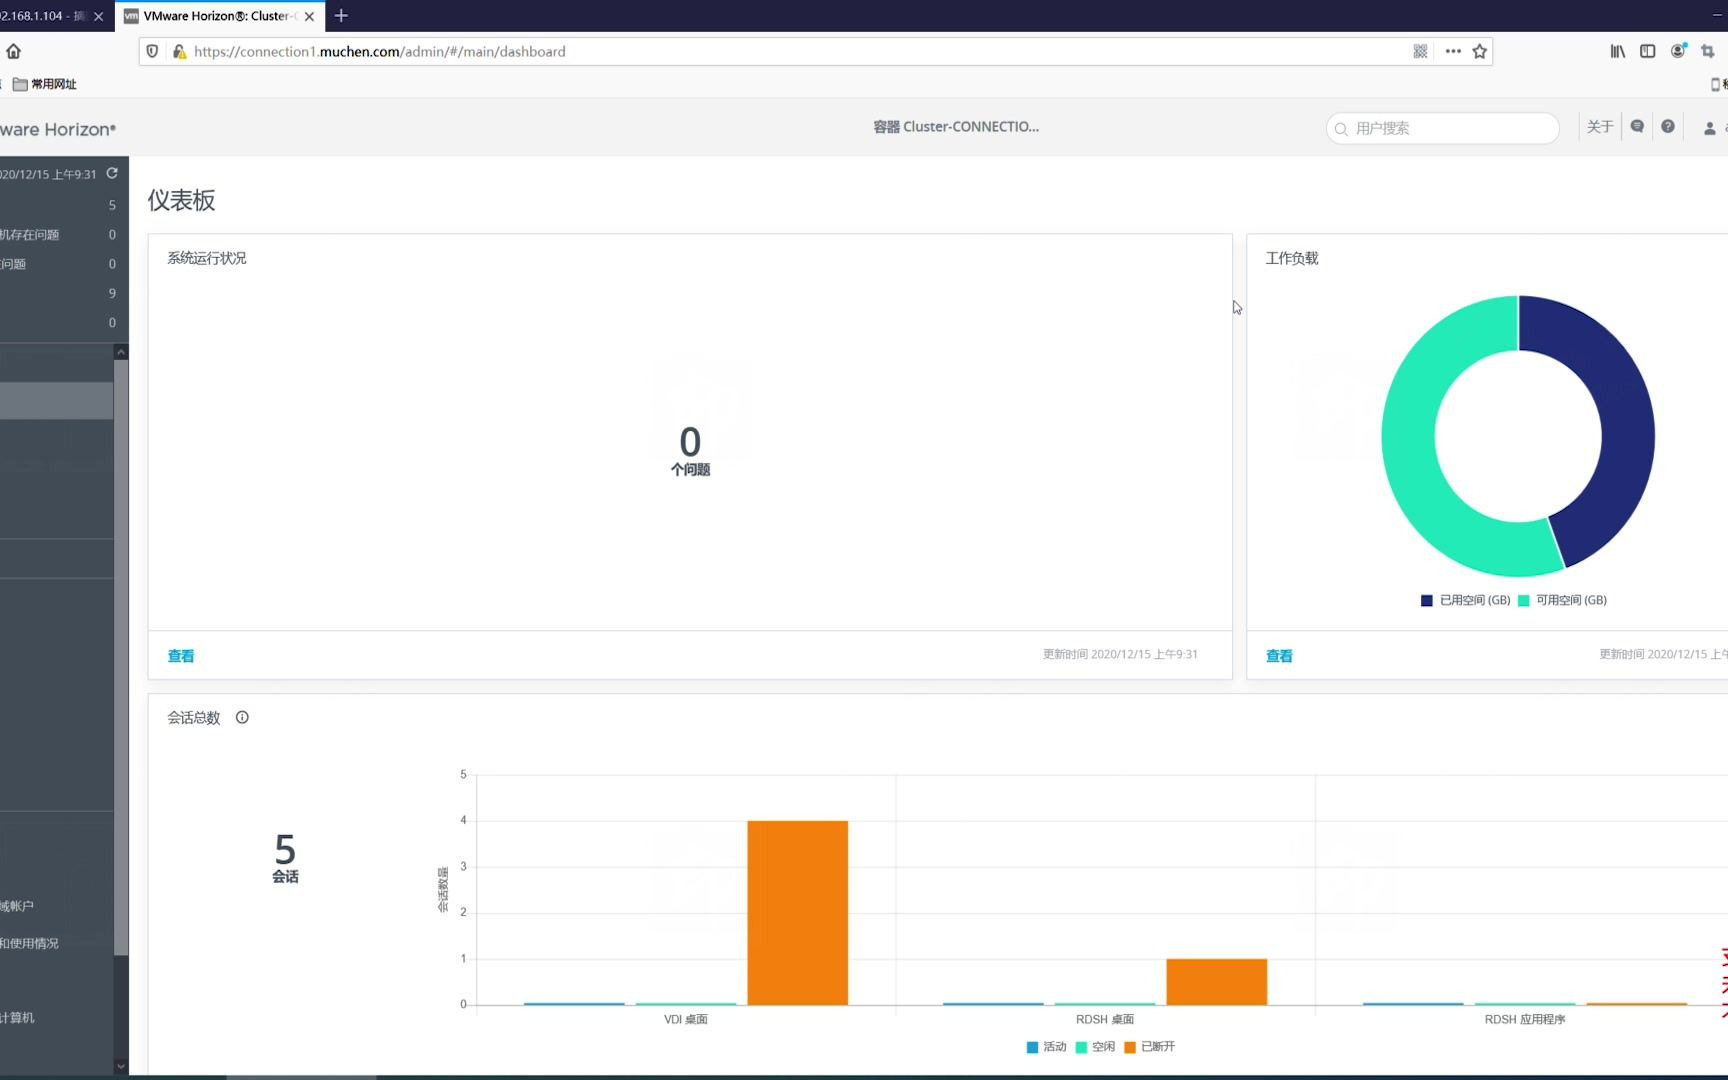Image resolution: width=1728 pixels, height=1080 pixels.
Task: Open the QR code icon in address bar
Action: (x=1420, y=51)
